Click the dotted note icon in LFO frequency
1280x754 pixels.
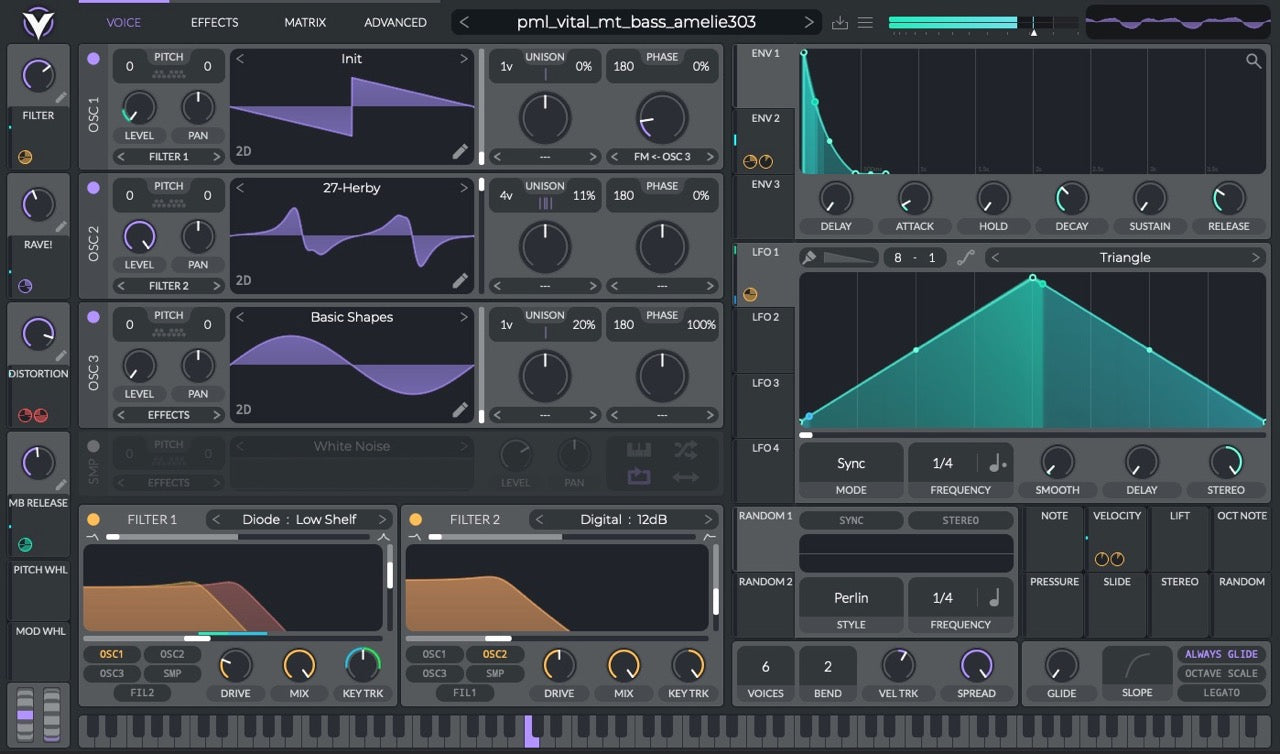pos(997,464)
